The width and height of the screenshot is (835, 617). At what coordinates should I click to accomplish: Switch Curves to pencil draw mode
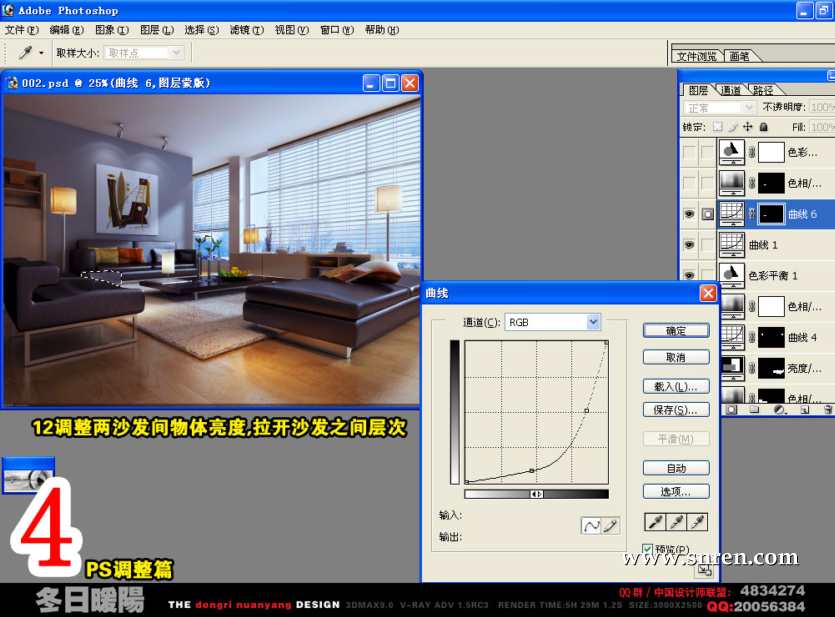tap(609, 526)
